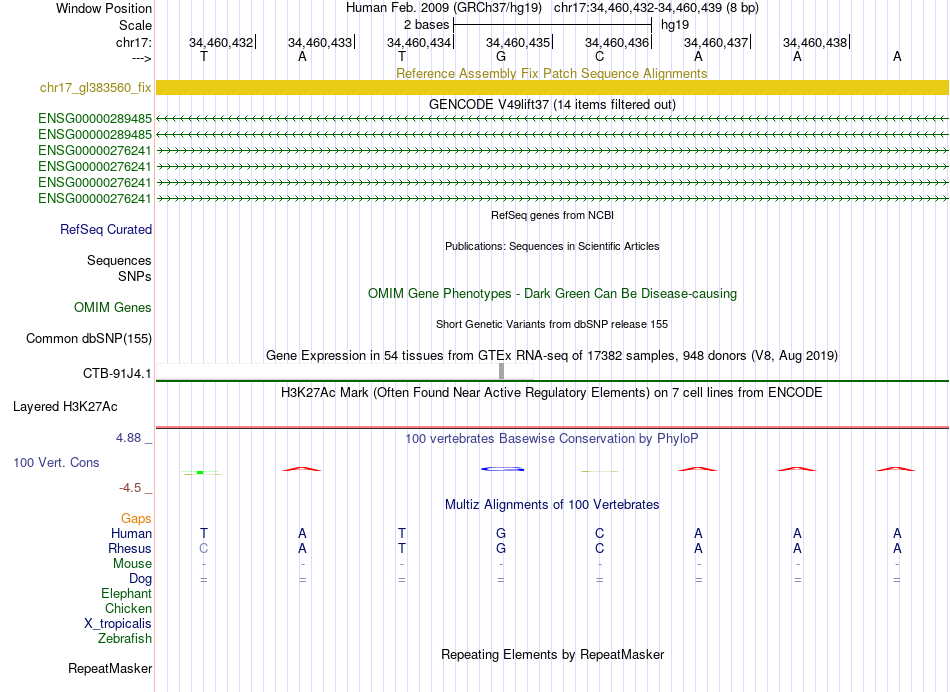Screen dimensions: 950x692
Task: Open the OMIM Gene Phenotypes track title
Action: coord(552,293)
